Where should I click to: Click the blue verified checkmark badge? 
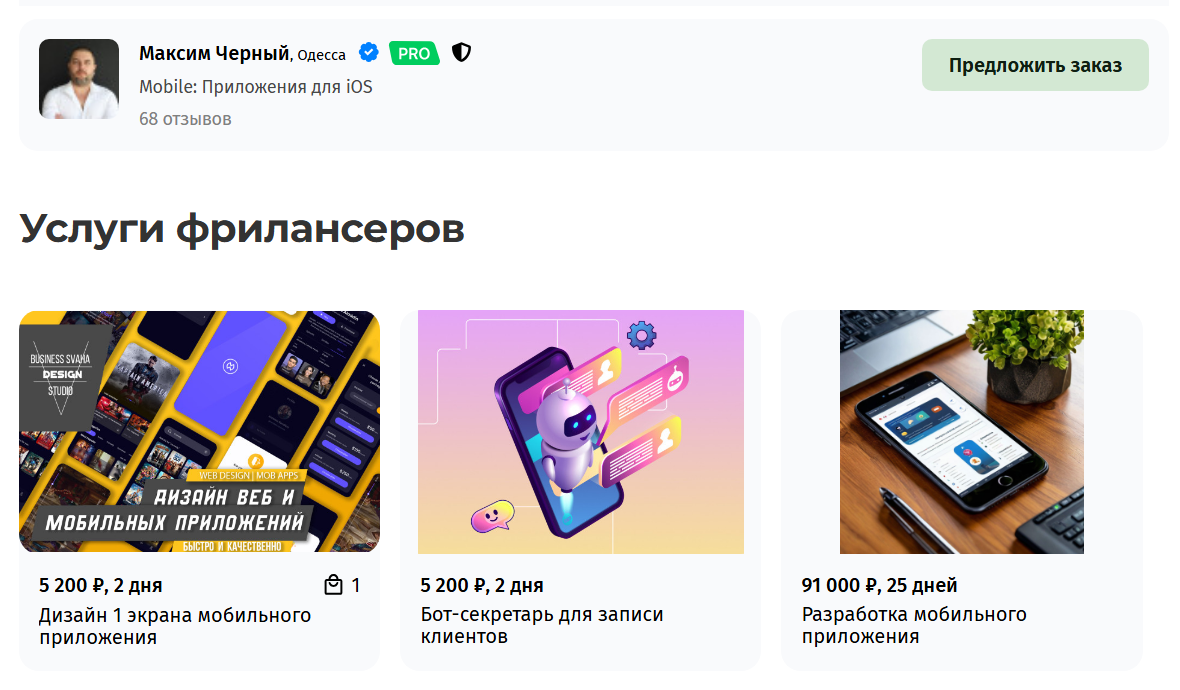[x=369, y=53]
